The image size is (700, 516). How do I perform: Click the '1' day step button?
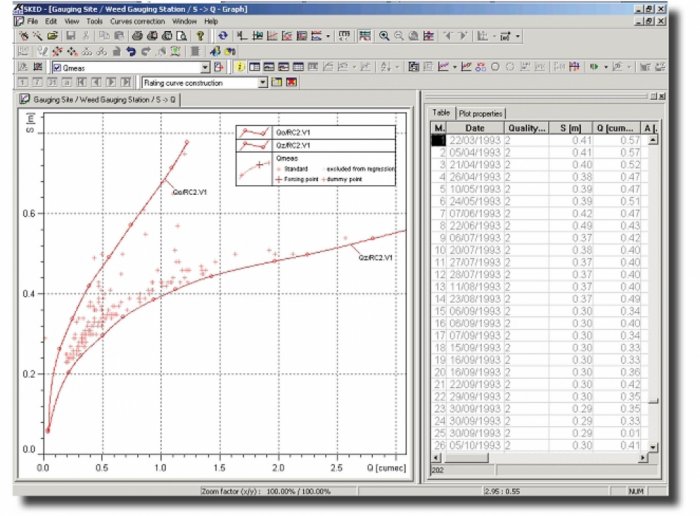[x=23, y=82]
